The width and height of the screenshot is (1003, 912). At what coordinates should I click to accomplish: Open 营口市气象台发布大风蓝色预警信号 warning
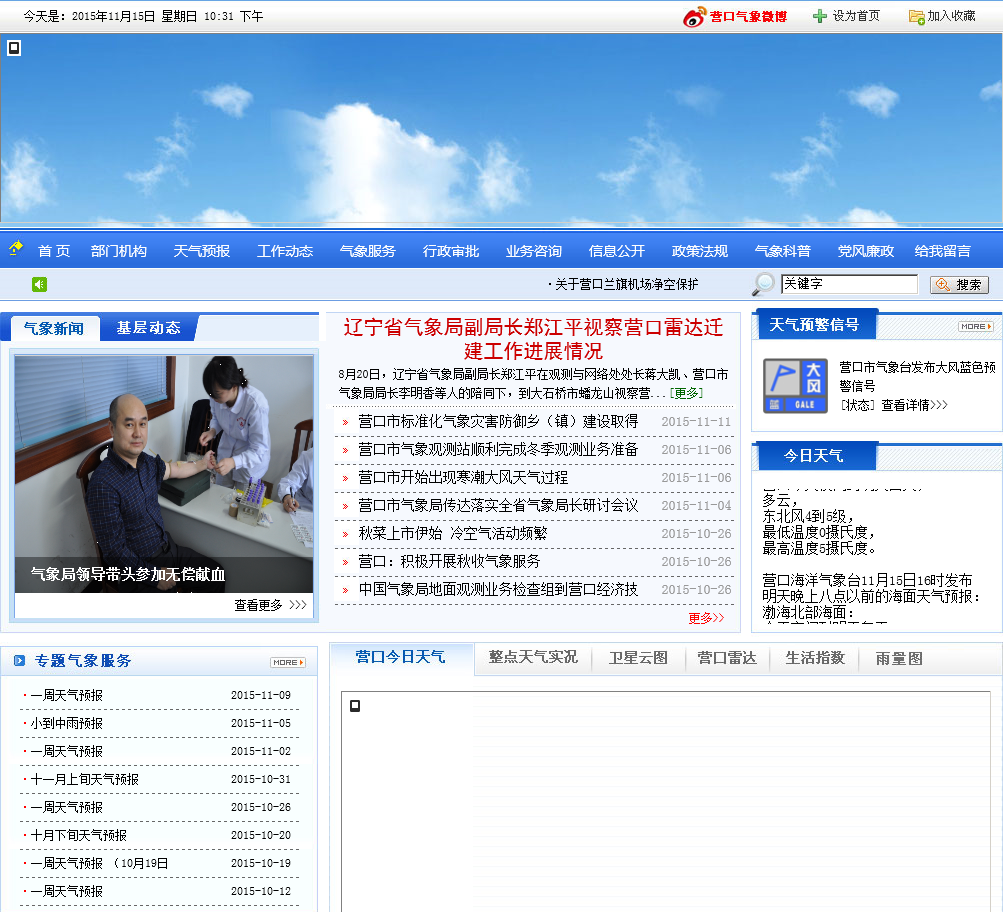tap(917, 376)
